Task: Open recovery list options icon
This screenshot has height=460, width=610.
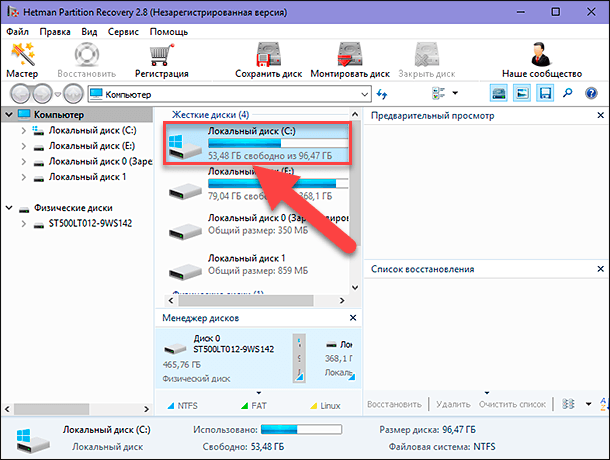Action: pyautogui.click(x=568, y=404)
